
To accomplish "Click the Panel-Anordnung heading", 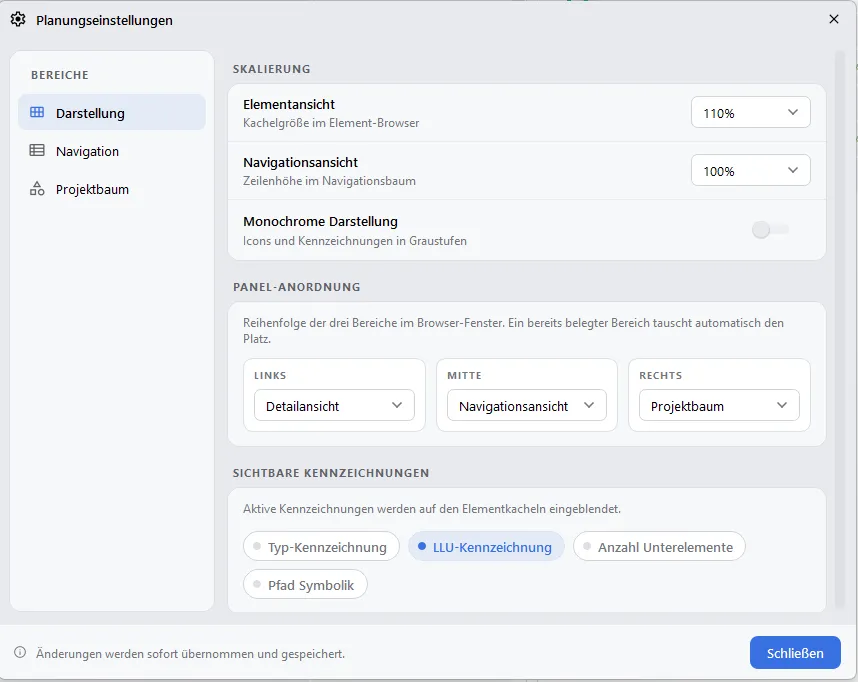I will (297, 287).
